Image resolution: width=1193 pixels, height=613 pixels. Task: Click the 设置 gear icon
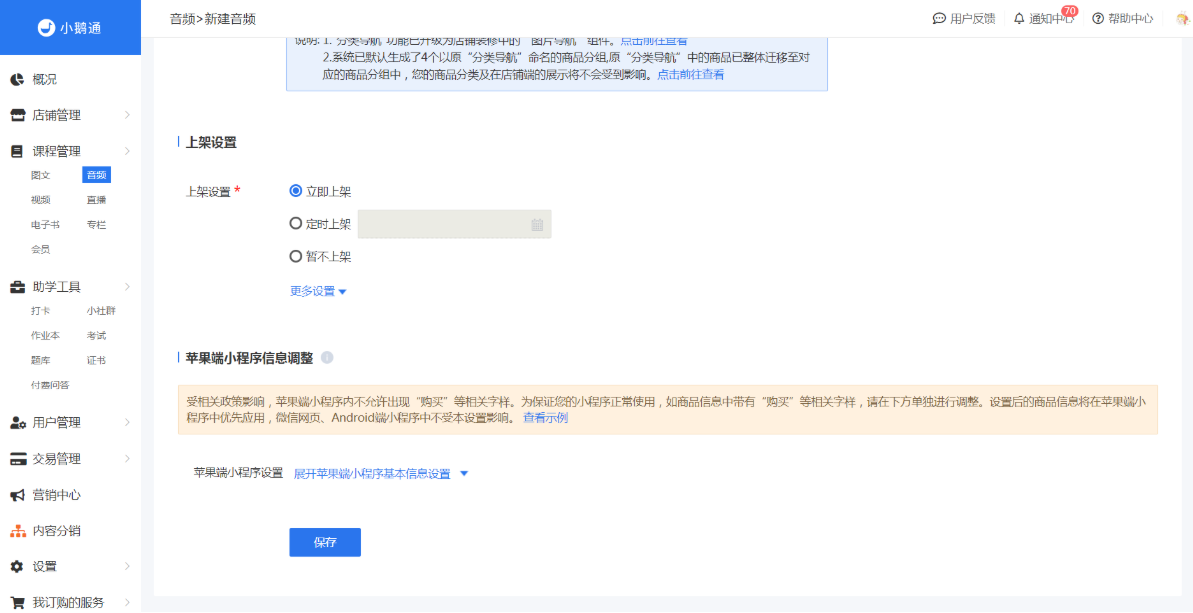pos(17,567)
